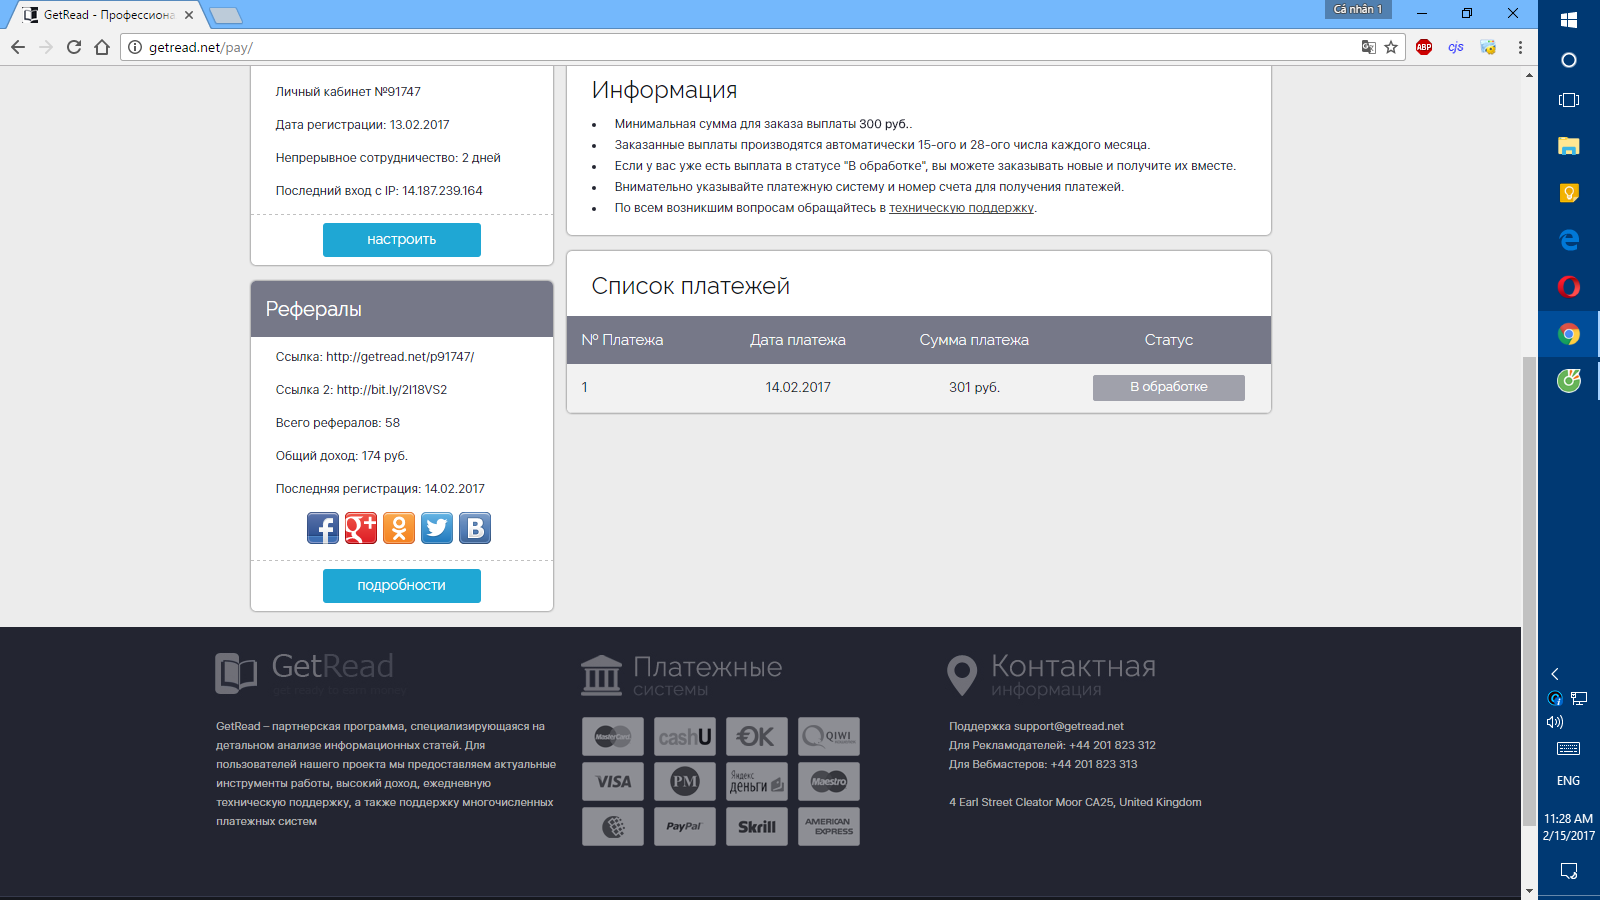Open Google Translate for this page
The image size is (1600, 900).
[x=1368, y=47]
